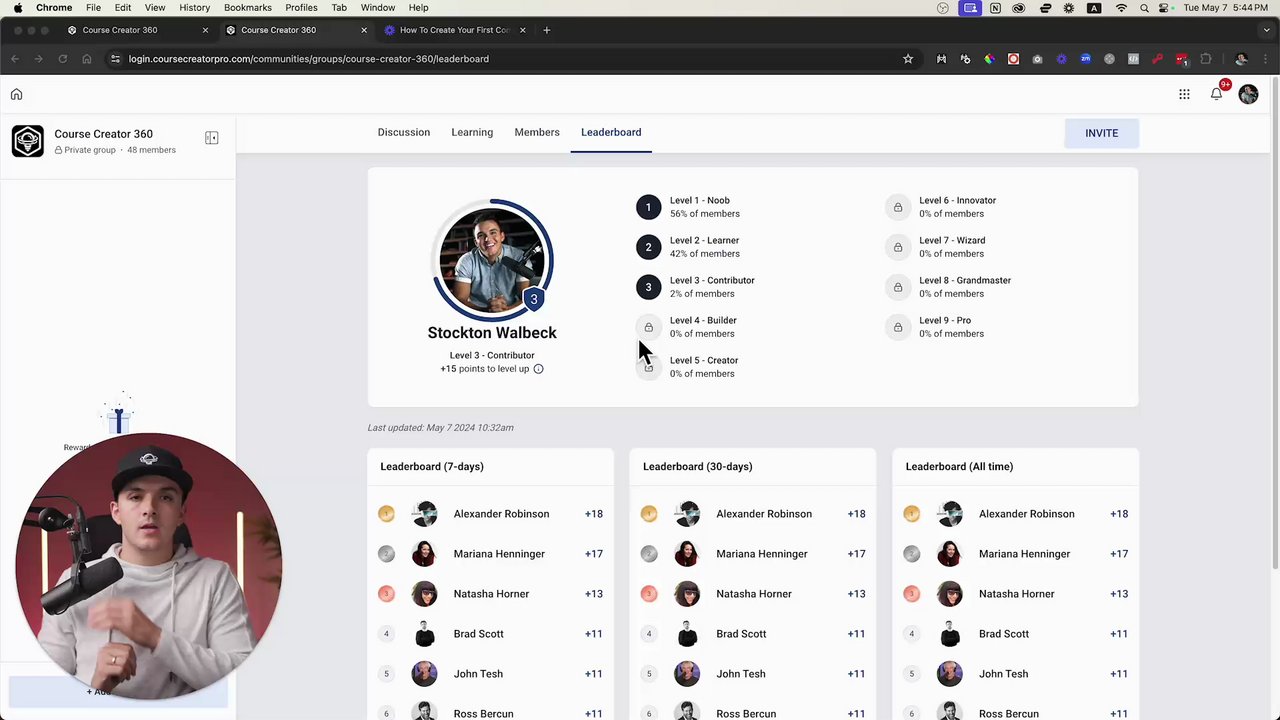Click the Level 9 - Pro lock icon

[x=898, y=327]
